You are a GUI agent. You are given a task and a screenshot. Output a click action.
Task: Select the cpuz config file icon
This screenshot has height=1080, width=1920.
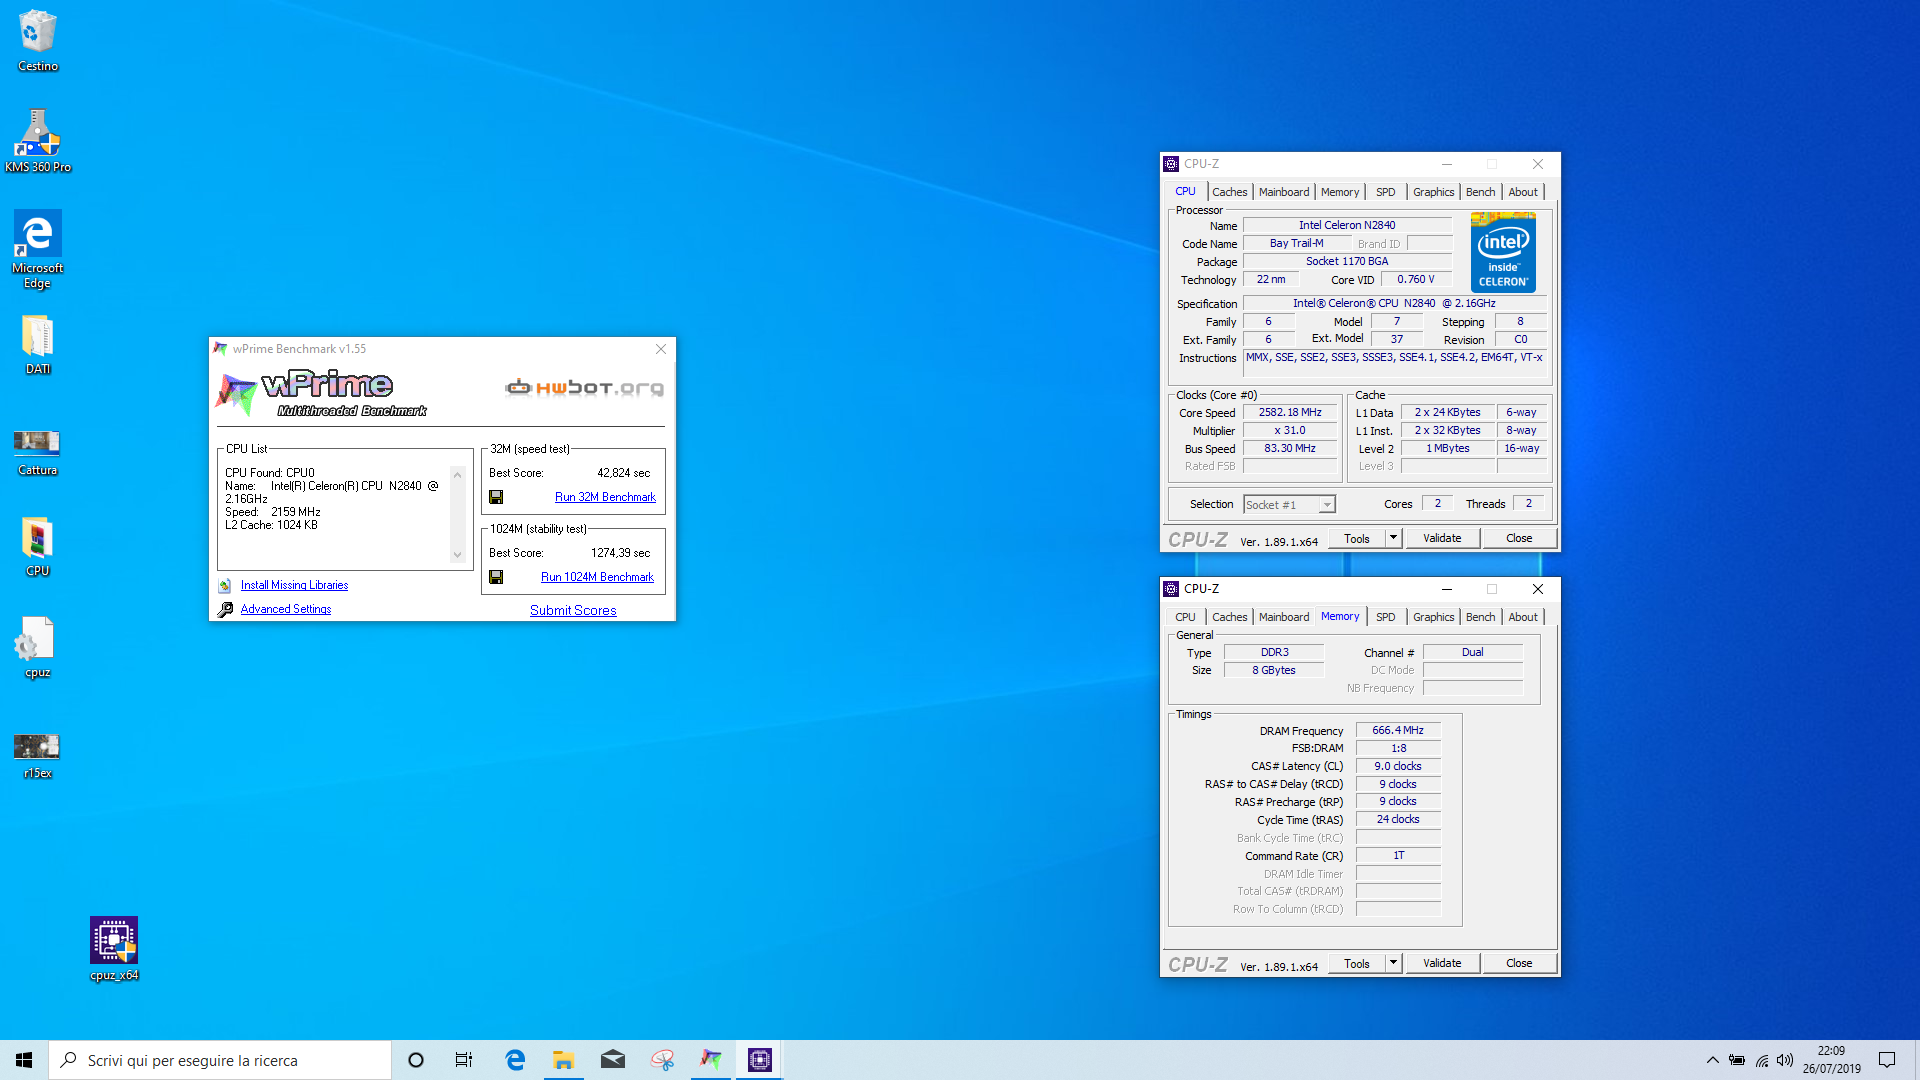click(x=38, y=647)
